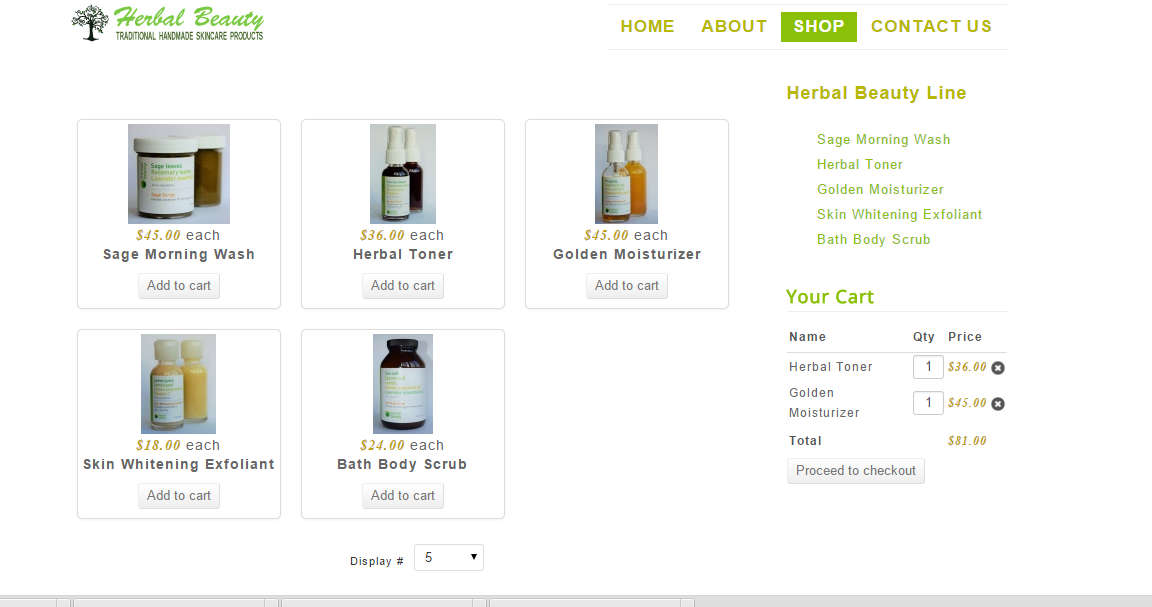Add Golden Moisturizer to cart
The height and width of the screenshot is (607, 1152).
(627, 286)
